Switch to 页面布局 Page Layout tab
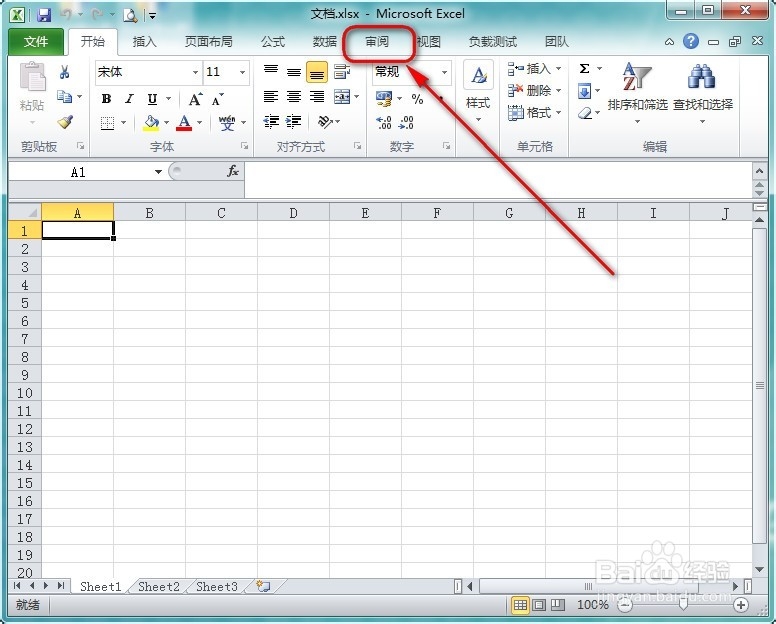The height and width of the screenshot is (624, 776). (208, 42)
